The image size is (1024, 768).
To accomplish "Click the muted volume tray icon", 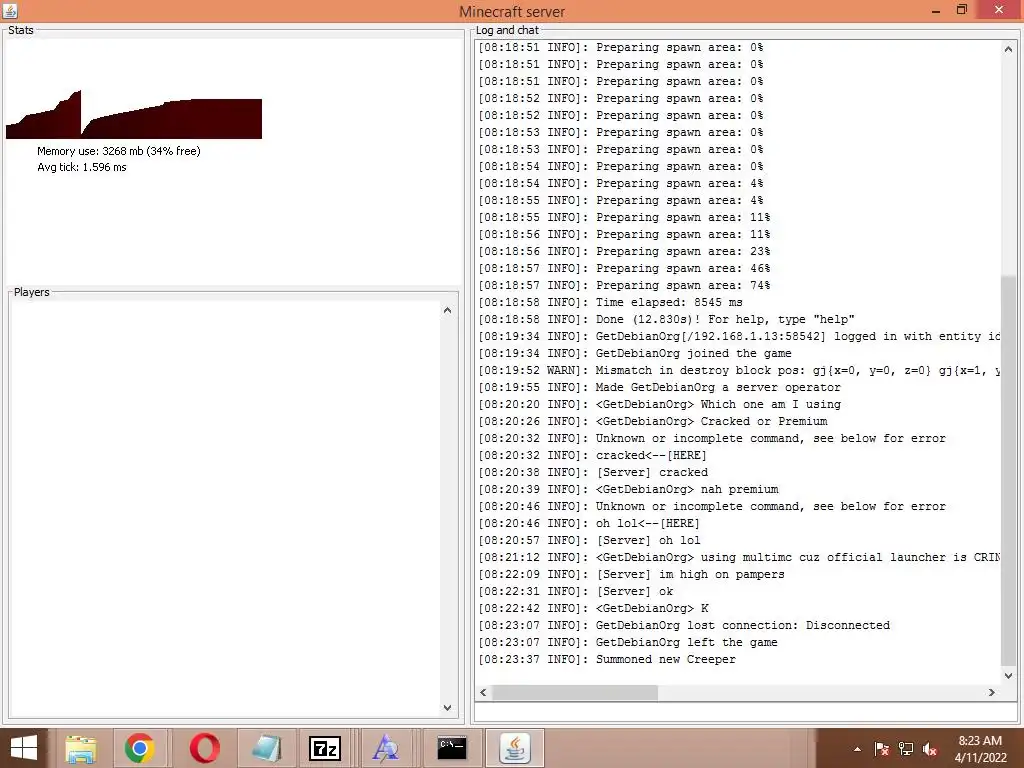I will click(x=930, y=749).
